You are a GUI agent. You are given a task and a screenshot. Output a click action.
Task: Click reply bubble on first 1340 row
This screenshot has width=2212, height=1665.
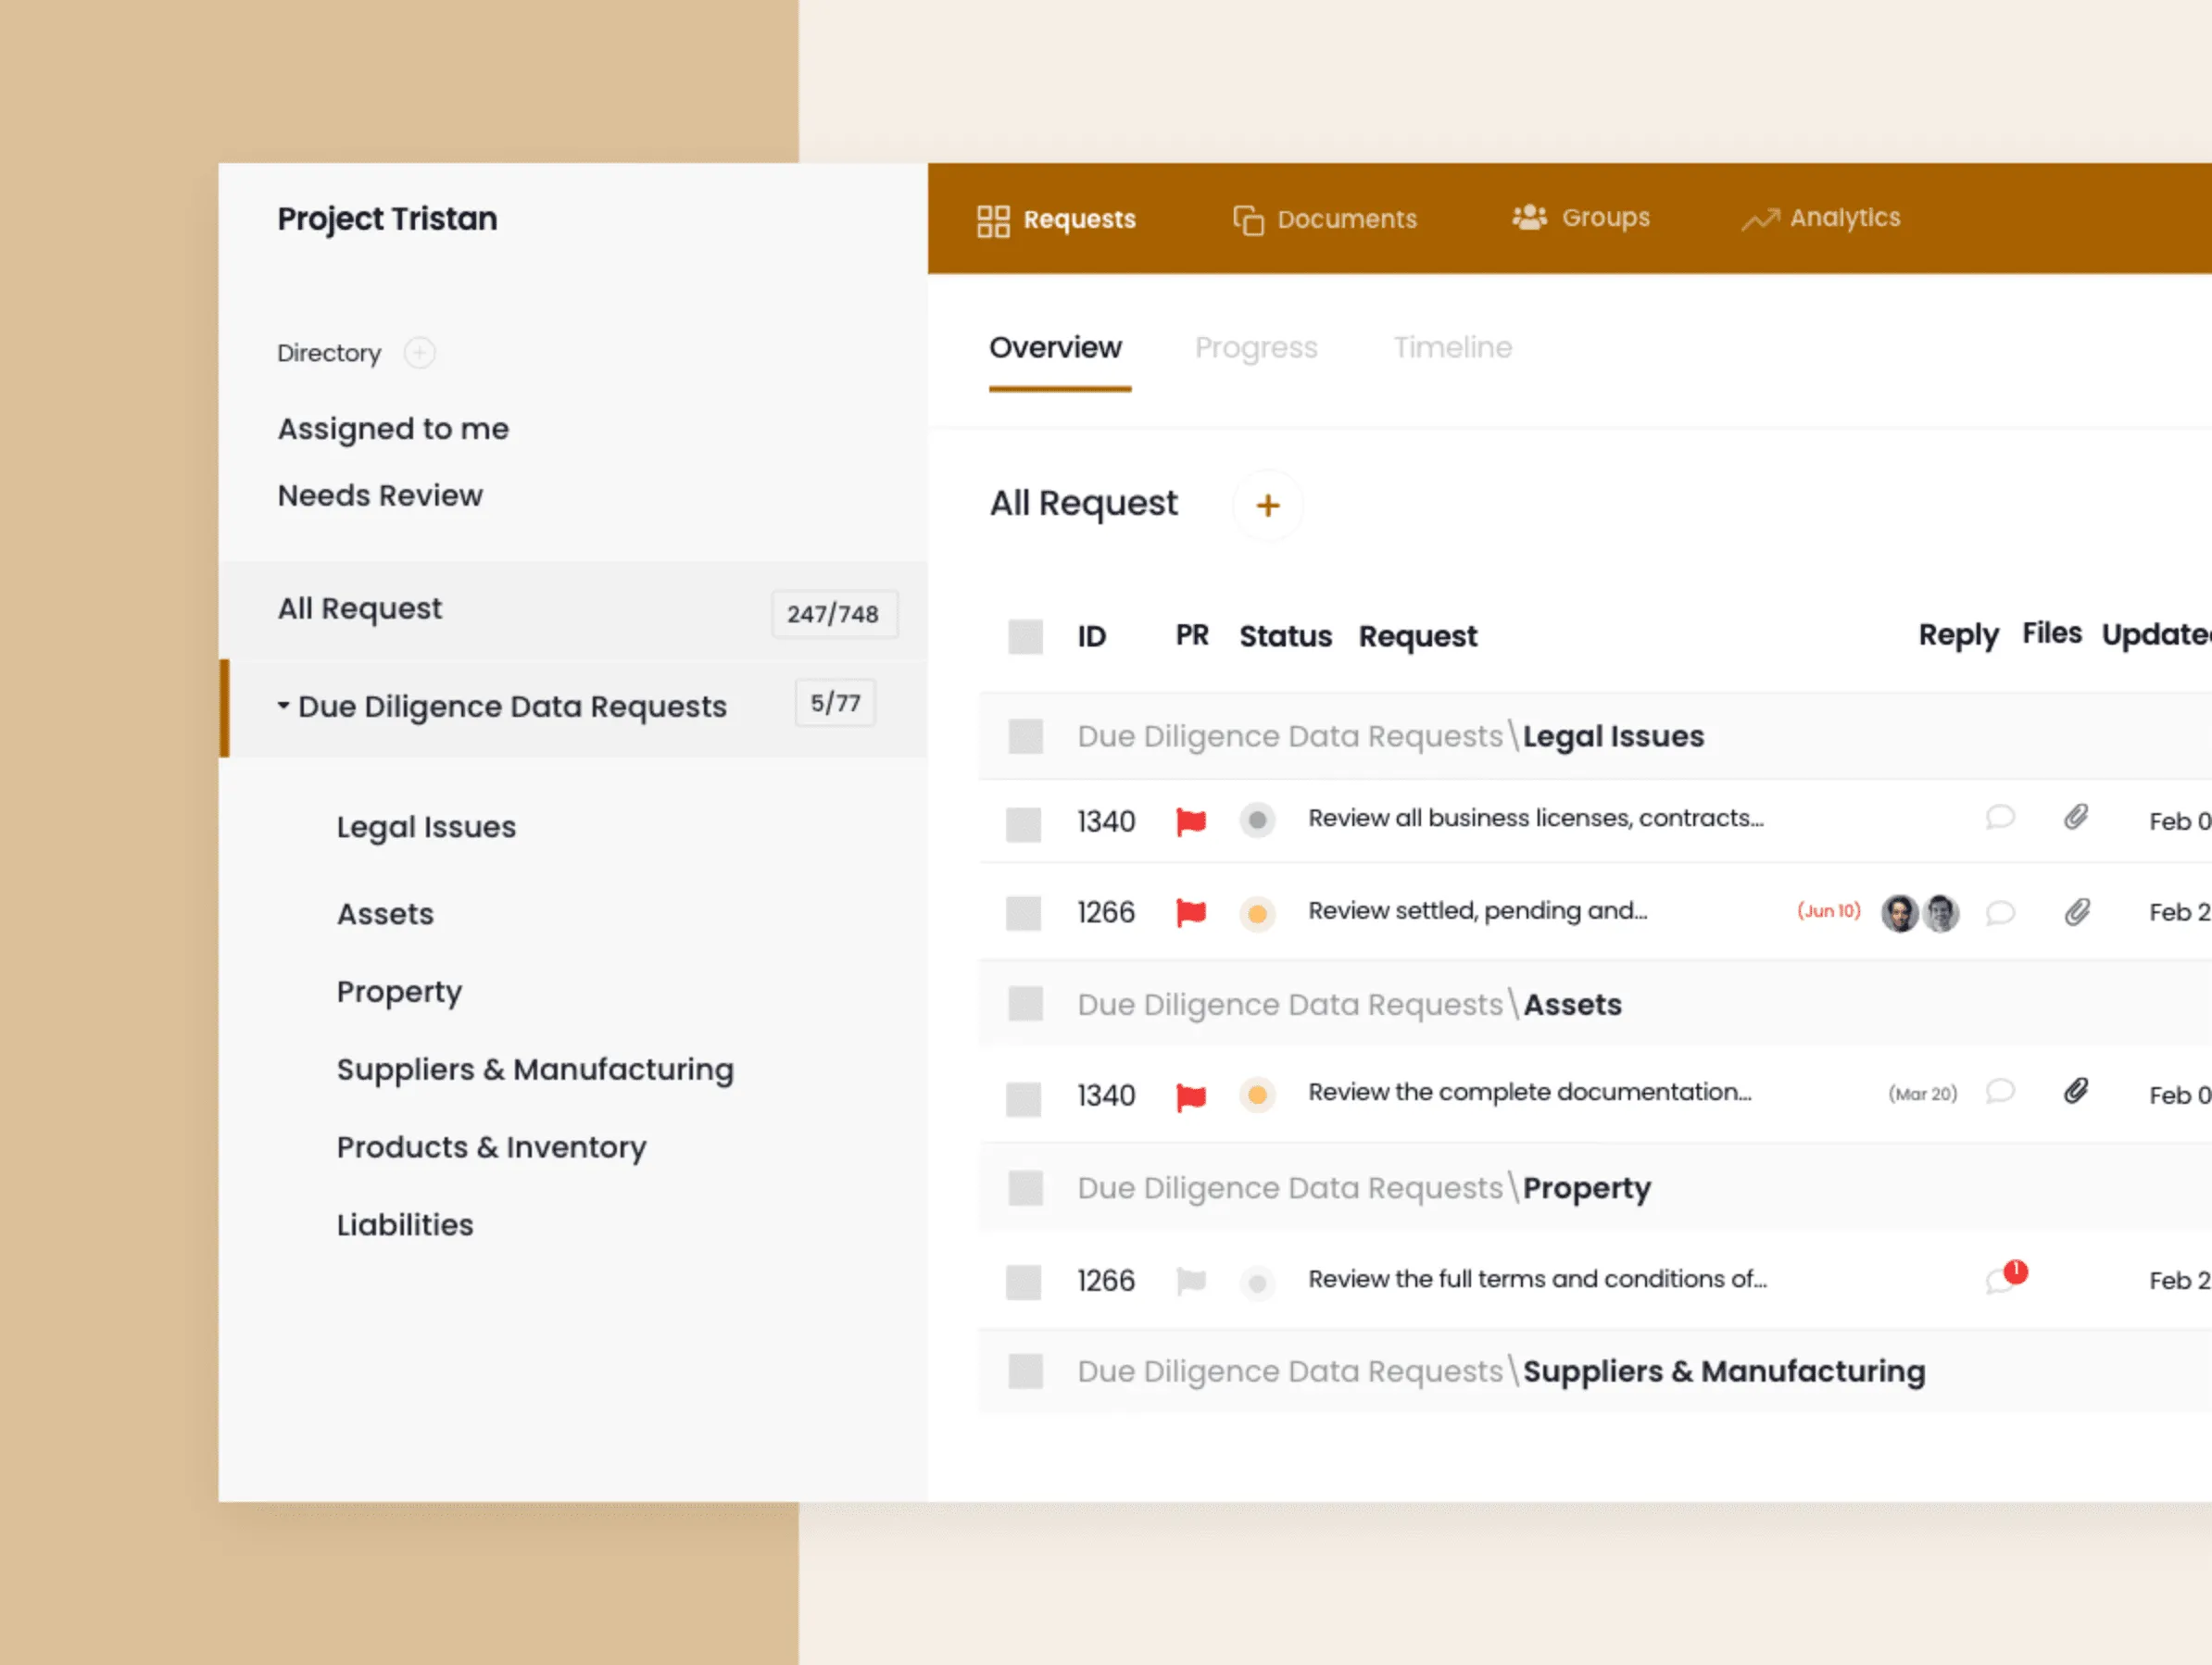[x=1999, y=818]
